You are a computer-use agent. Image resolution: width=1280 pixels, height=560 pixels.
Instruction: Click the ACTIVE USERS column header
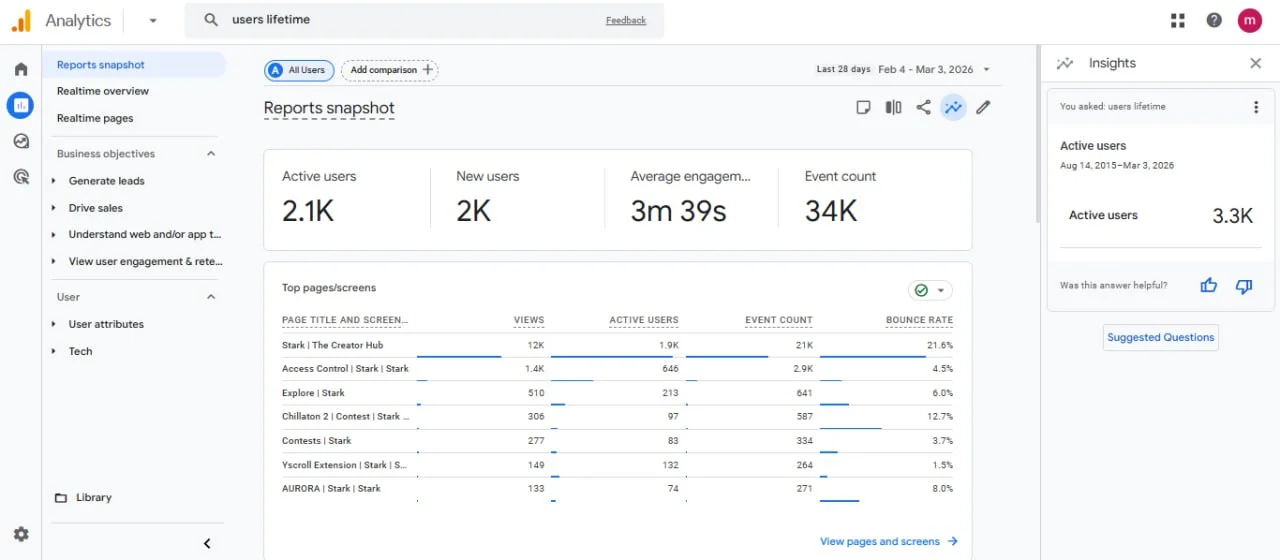click(644, 320)
